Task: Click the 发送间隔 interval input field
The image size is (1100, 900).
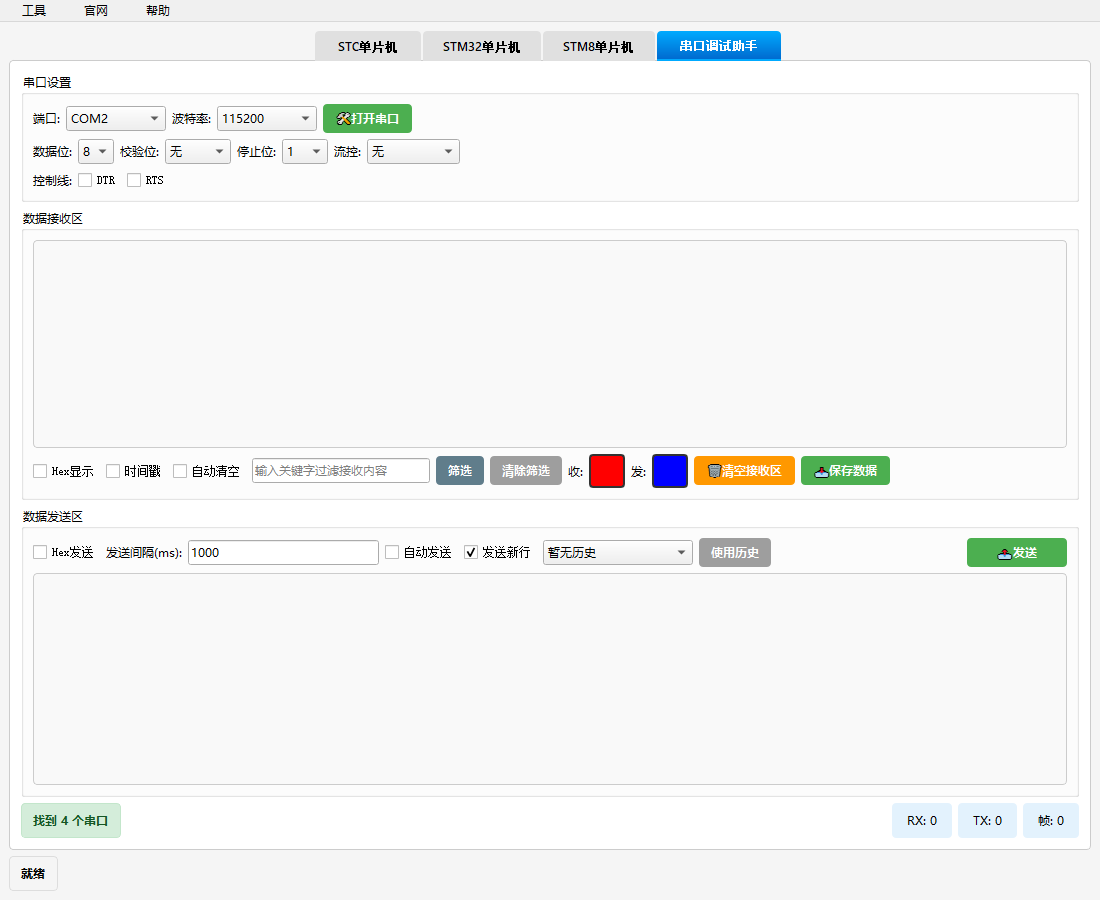Action: 283,553
